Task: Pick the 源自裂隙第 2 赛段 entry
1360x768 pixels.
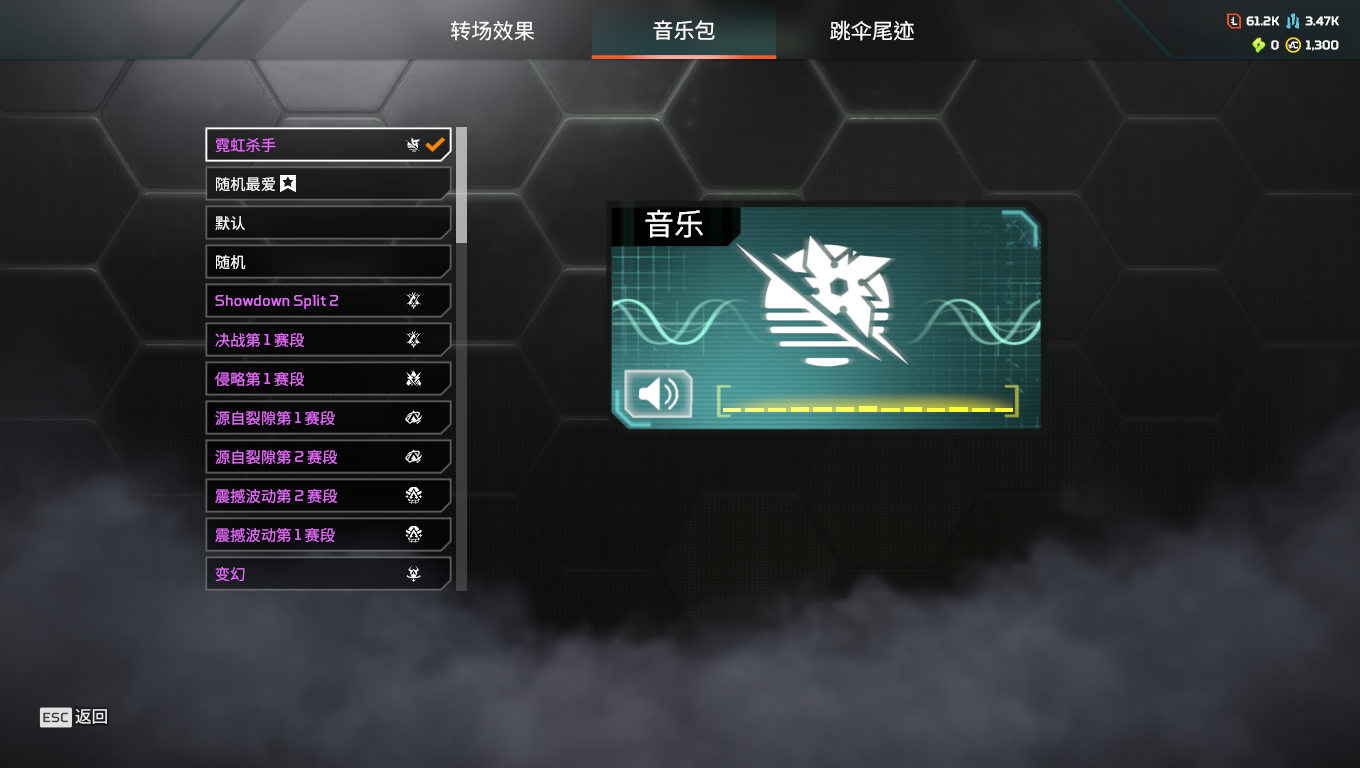Action: click(x=329, y=457)
